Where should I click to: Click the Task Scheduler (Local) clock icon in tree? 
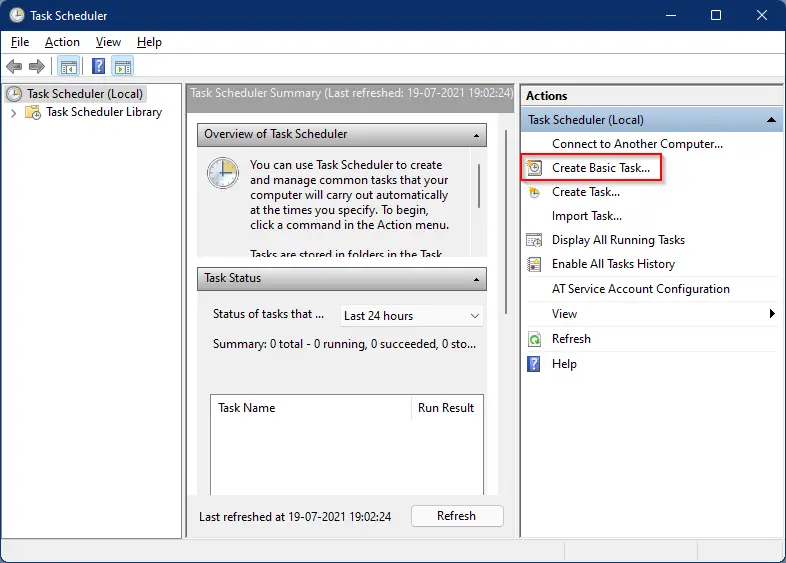[14, 94]
